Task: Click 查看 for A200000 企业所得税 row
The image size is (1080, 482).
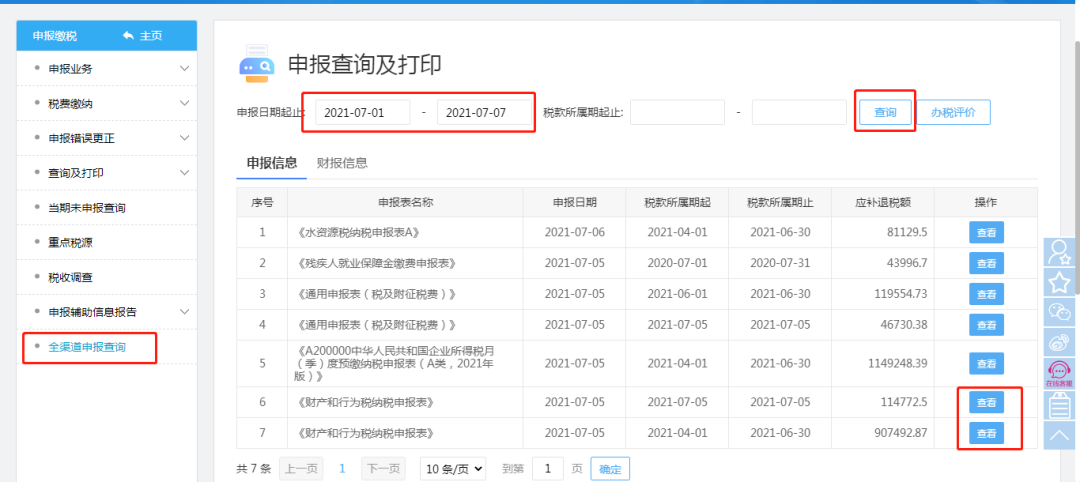Action: (x=986, y=364)
